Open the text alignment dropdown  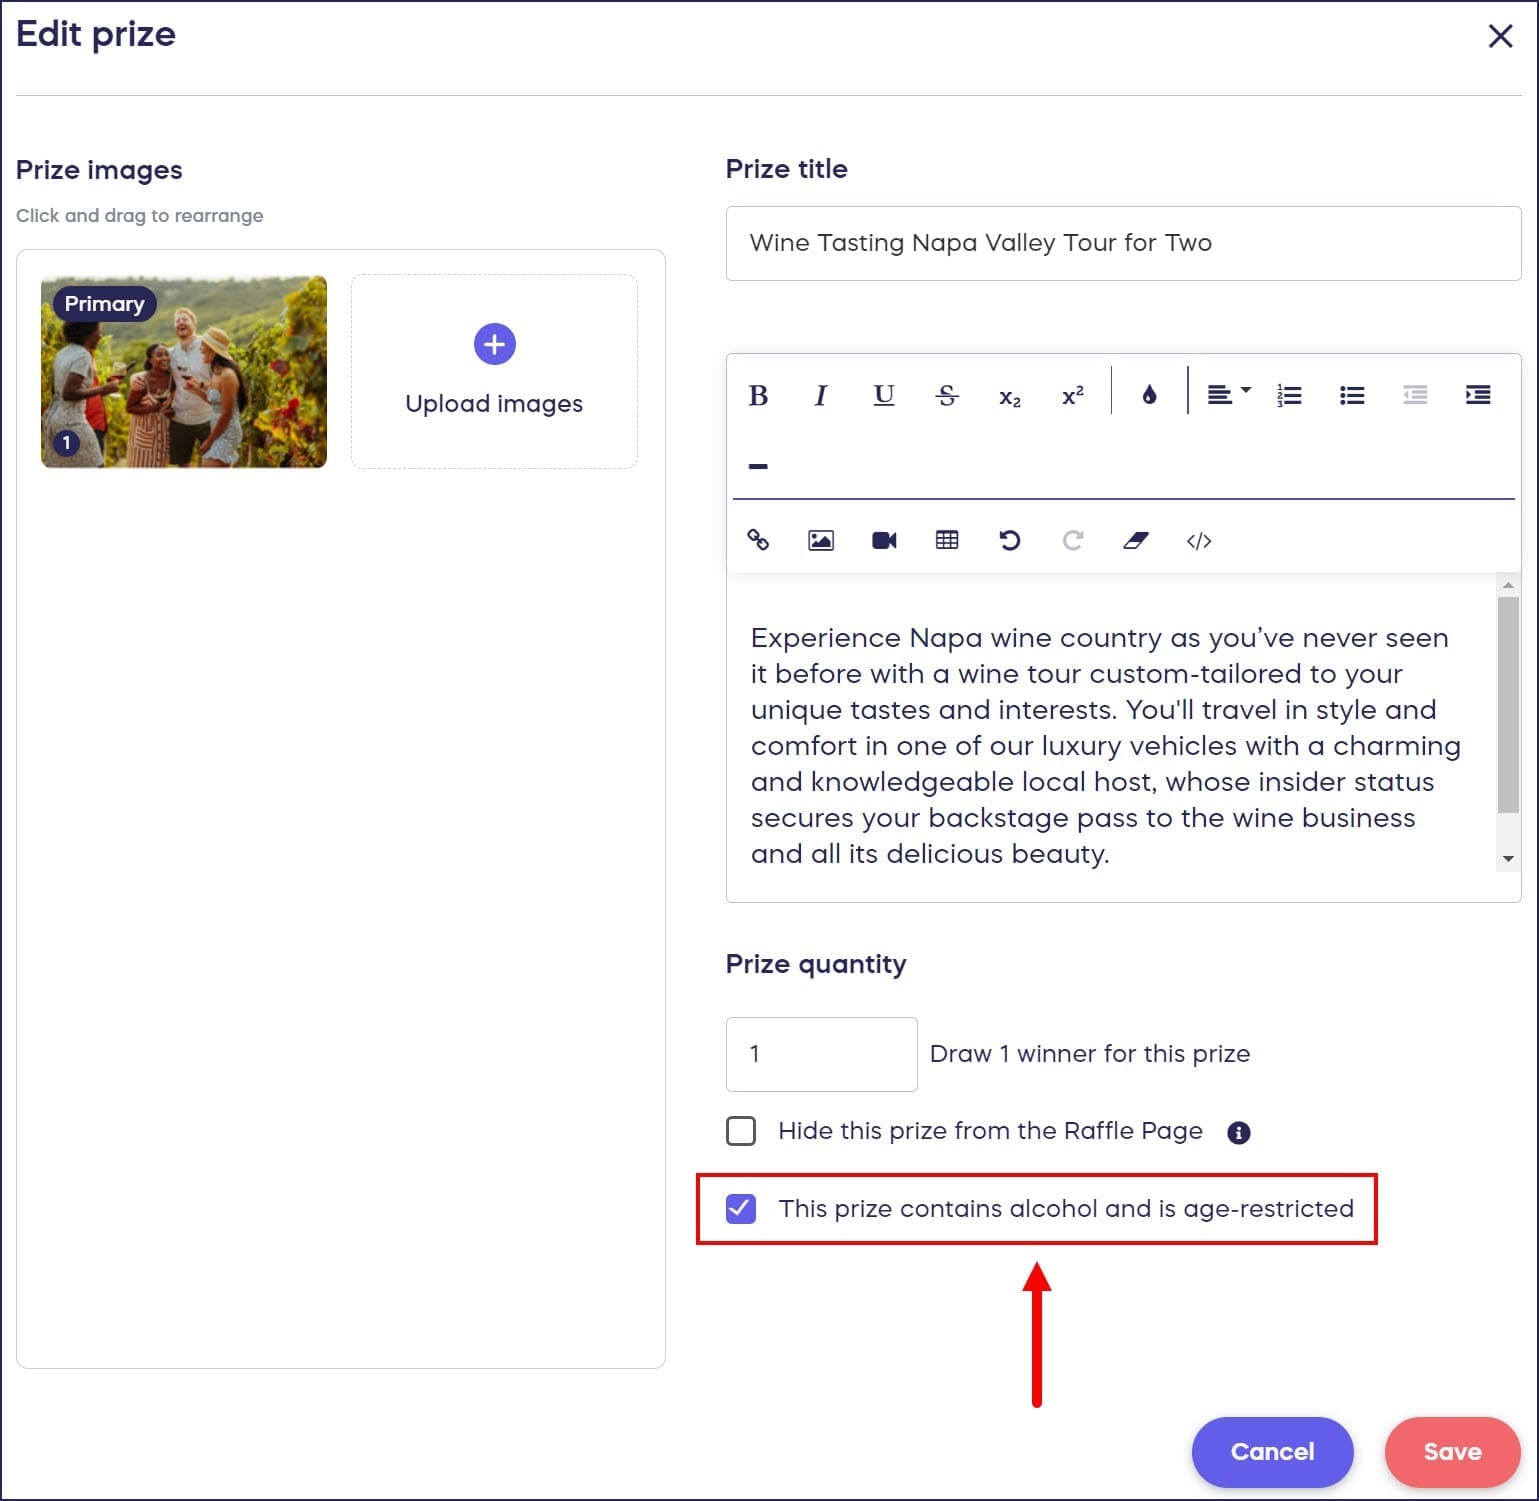coord(1228,396)
